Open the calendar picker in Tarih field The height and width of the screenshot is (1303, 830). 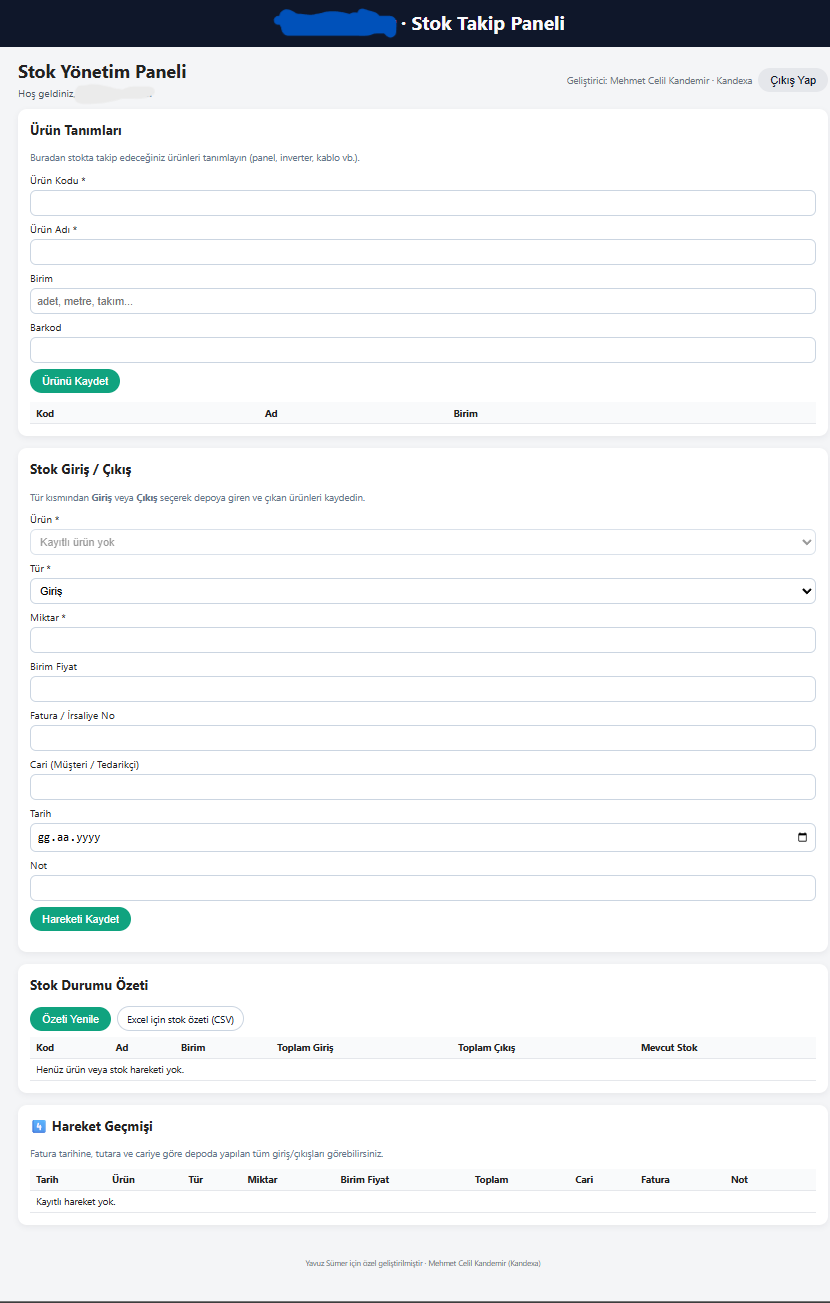click(x=802, y=838)
